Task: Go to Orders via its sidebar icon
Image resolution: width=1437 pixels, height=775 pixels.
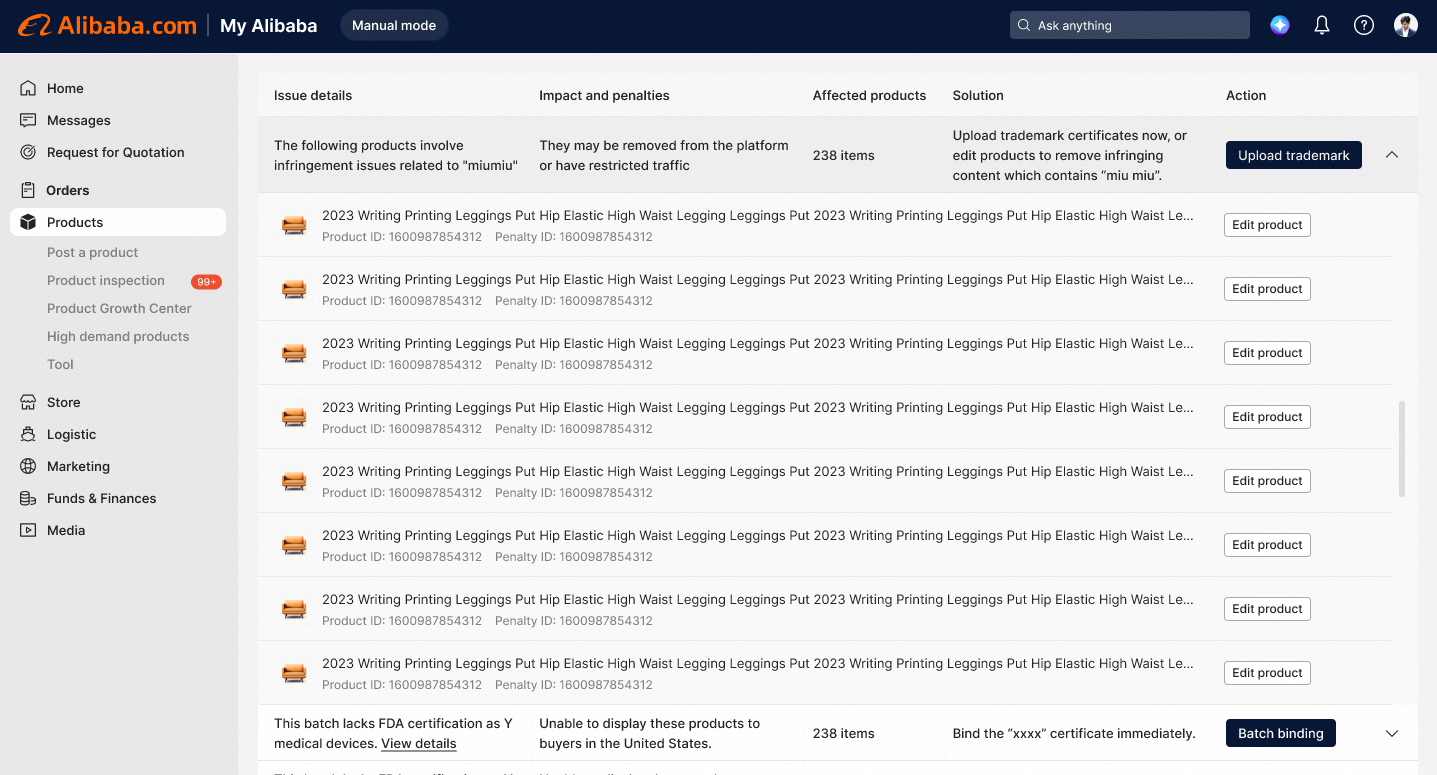Action: tap(28, 190)
